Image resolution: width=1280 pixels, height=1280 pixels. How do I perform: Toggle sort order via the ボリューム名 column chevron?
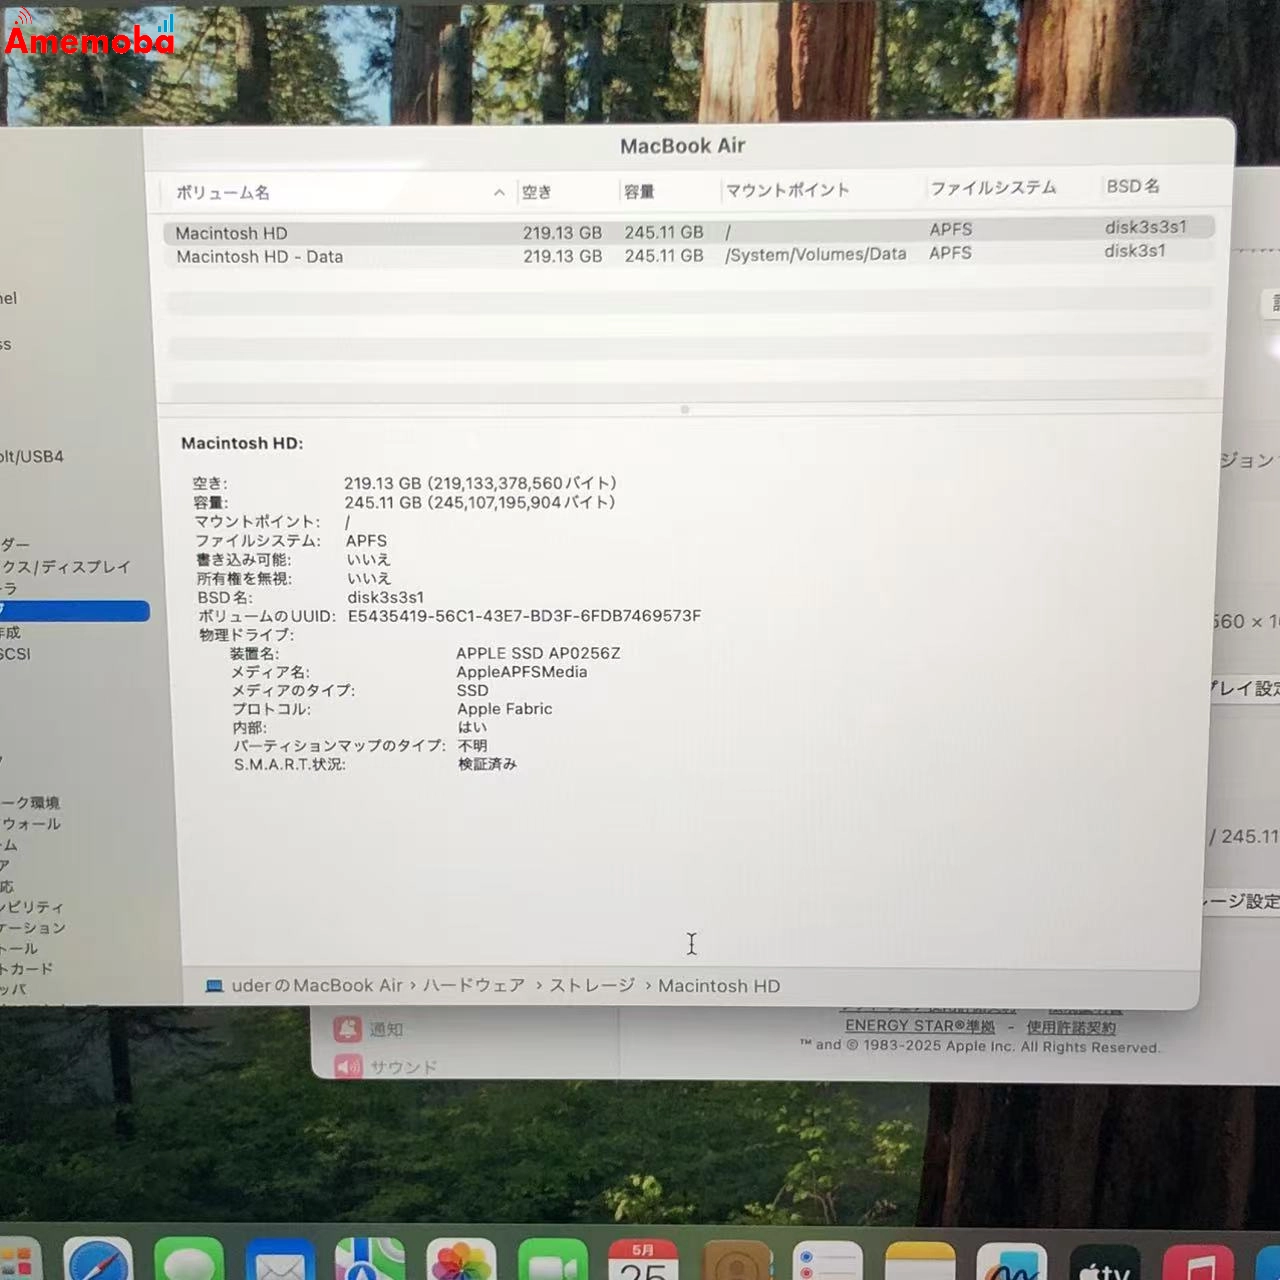[x=499, y=193]
